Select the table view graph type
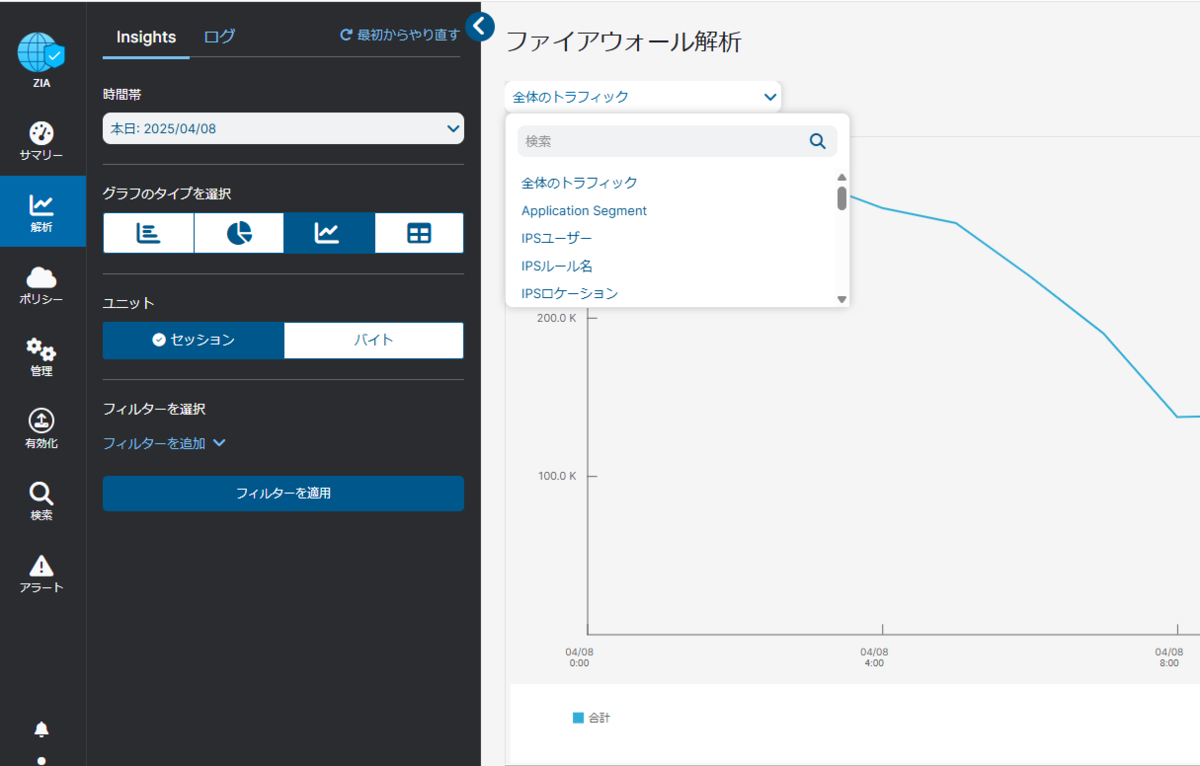Screen dimensions: 1200x766 (x=419, y=233)
